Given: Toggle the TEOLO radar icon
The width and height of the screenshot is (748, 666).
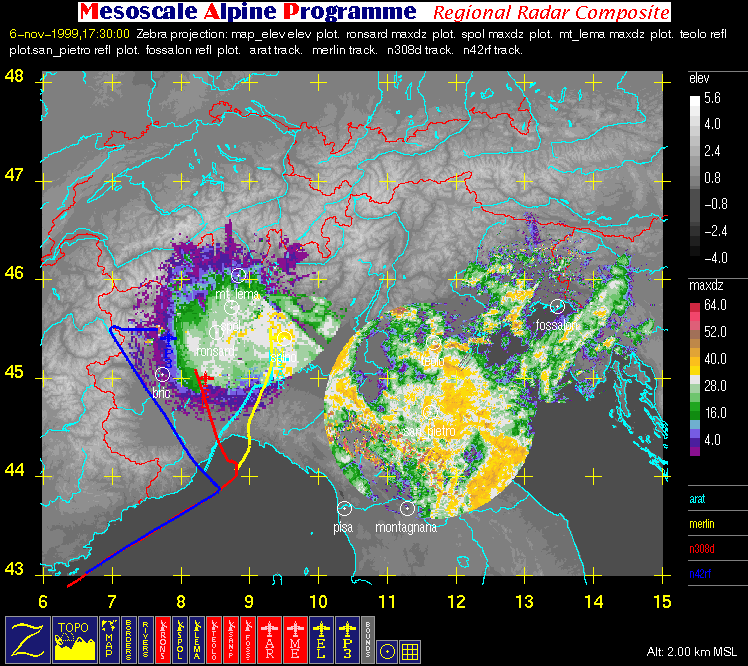Looking at the screenshot, I should coord(214,639).
